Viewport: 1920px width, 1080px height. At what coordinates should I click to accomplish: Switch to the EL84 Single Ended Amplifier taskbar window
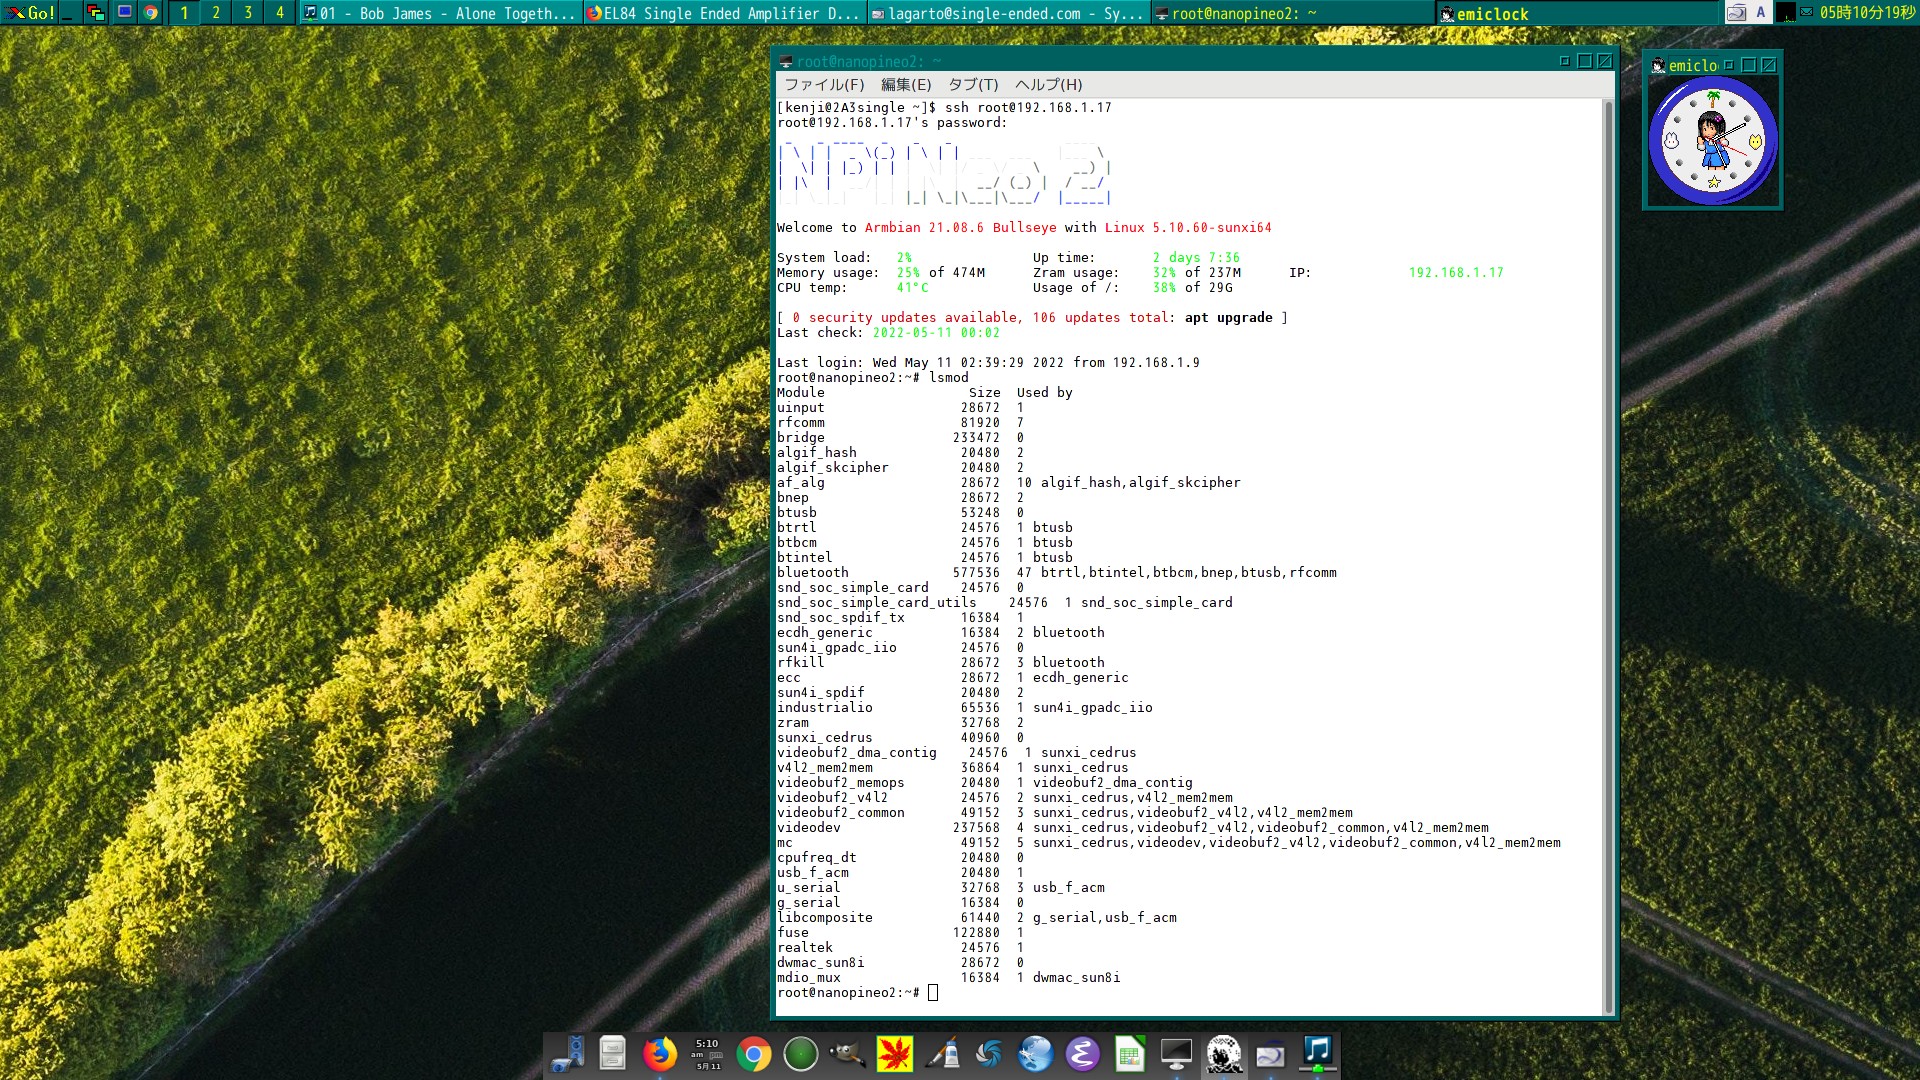coord(723,13)
